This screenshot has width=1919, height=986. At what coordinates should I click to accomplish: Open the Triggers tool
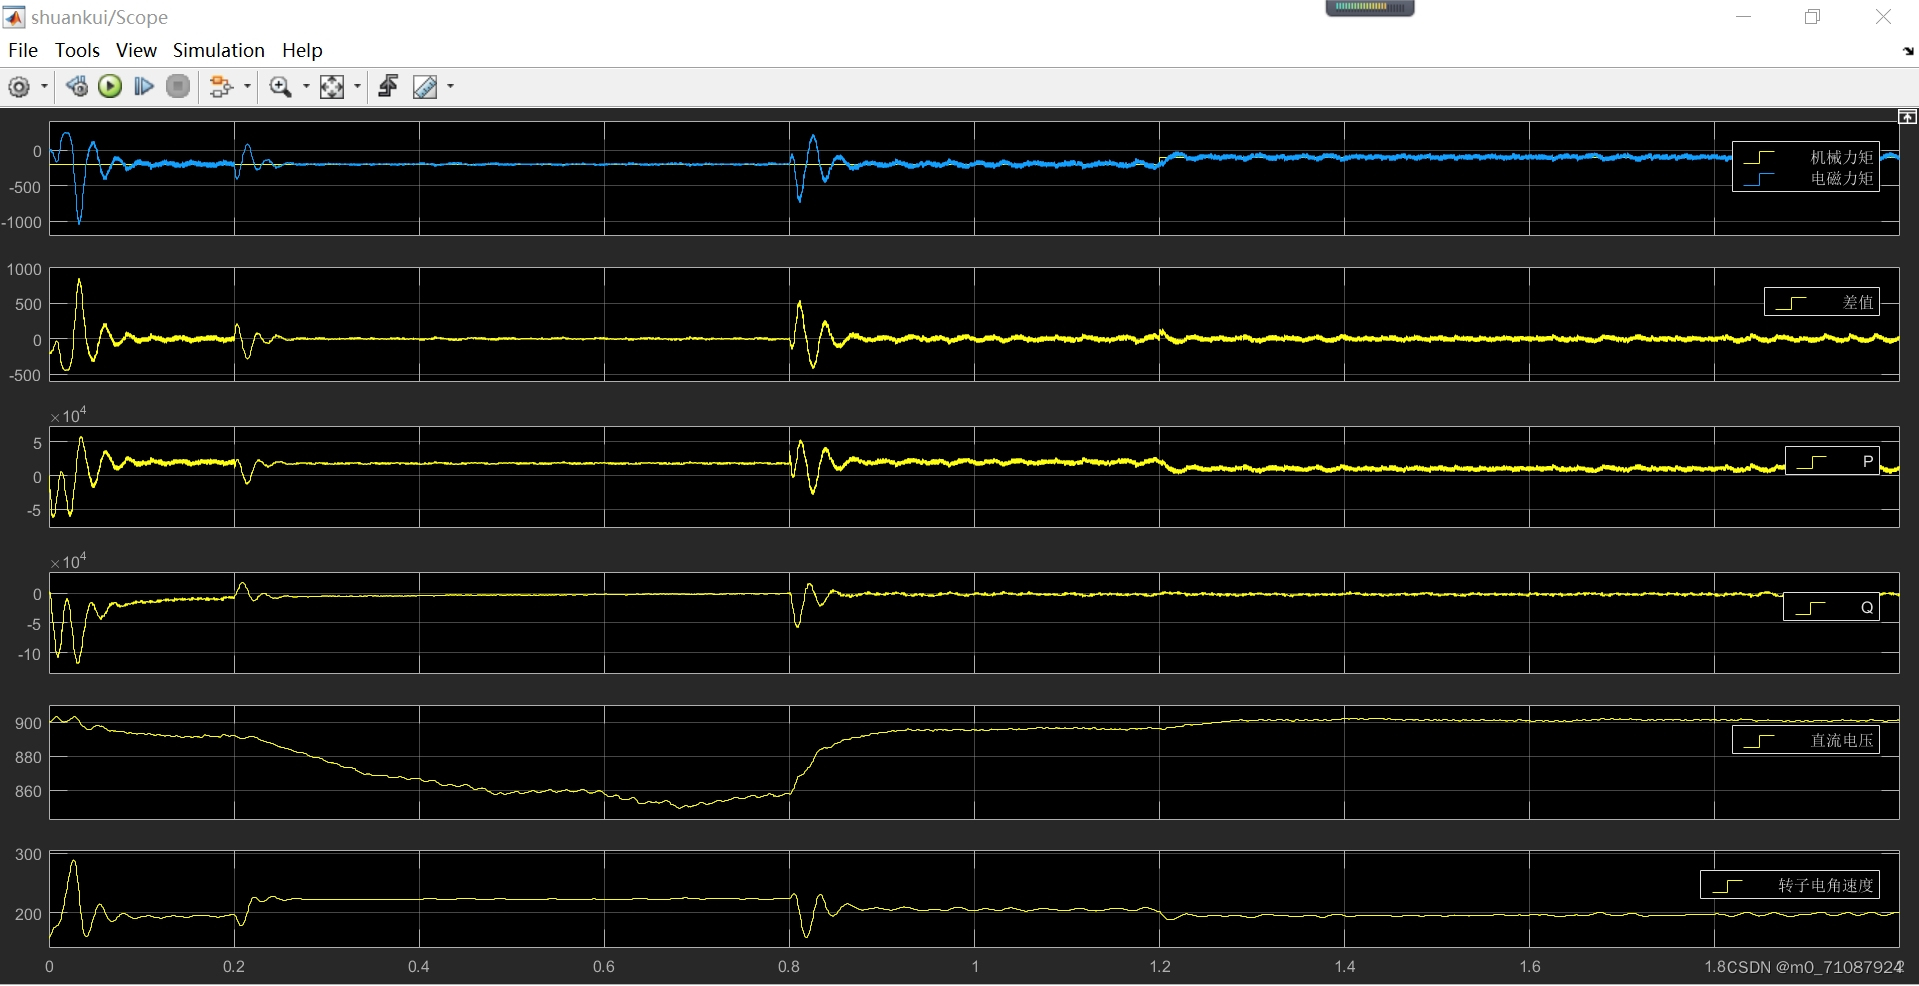388,87
